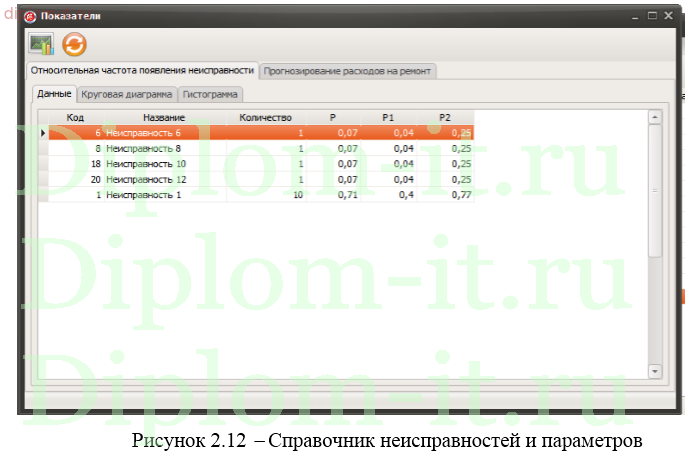Click the scrollbar up arrow
The image size is (697, 456).
[655, 117]
